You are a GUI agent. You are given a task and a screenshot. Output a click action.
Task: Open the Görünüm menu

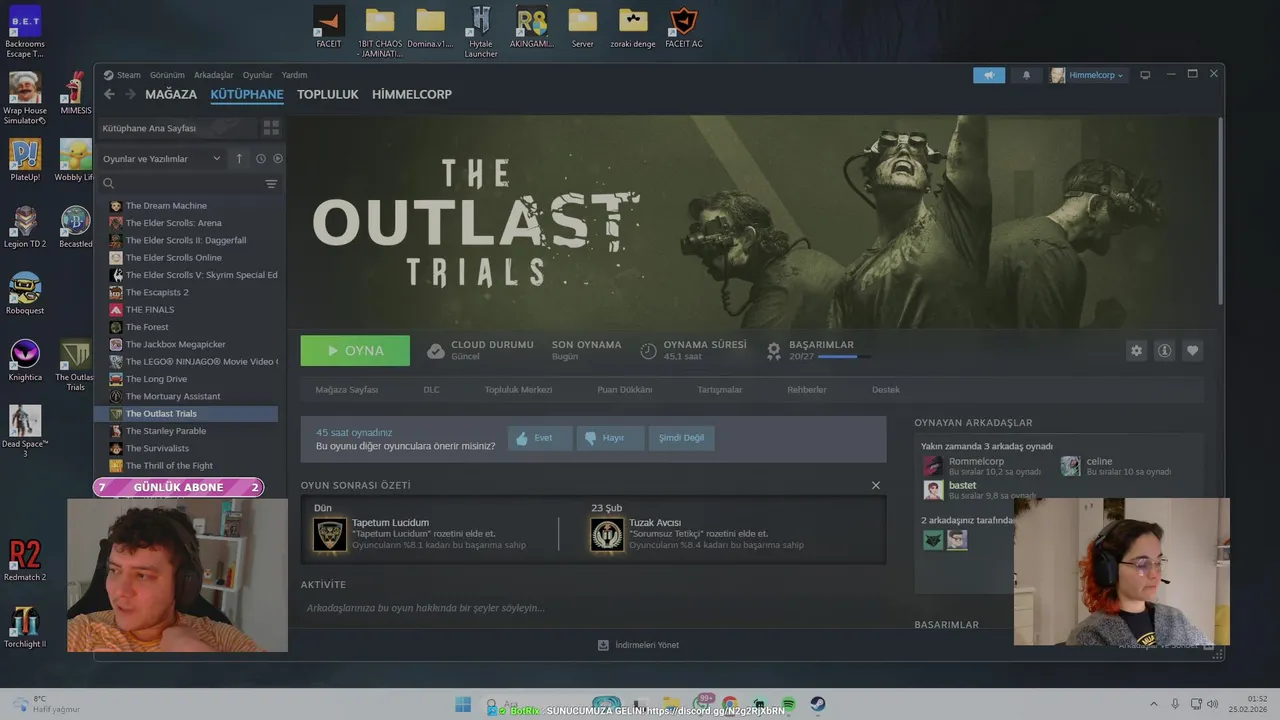[167, 75]
